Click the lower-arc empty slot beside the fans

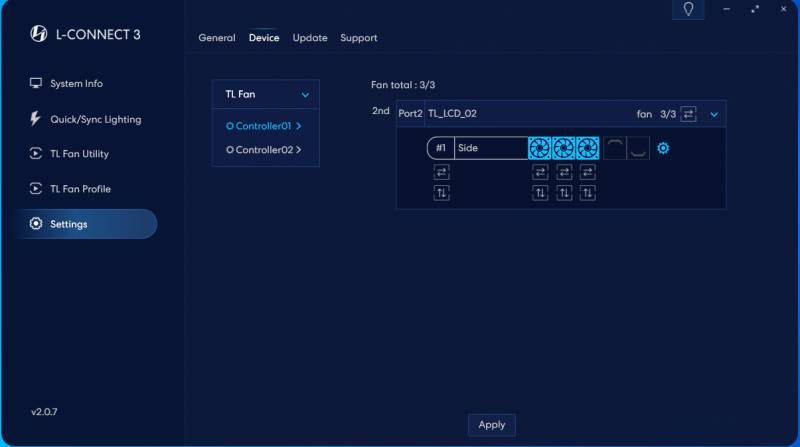coord(638,148)
